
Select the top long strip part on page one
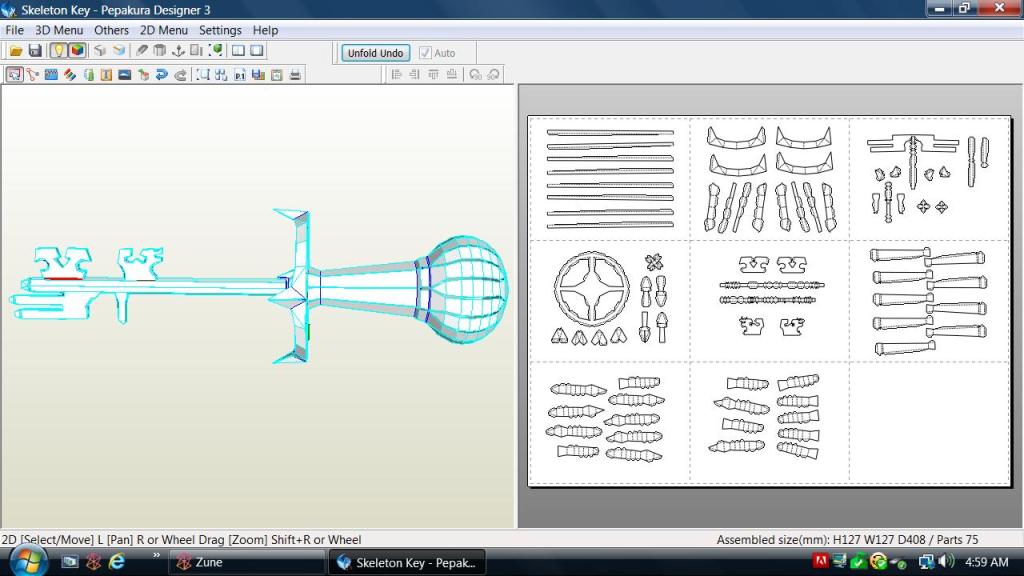[x=610, y=133]
